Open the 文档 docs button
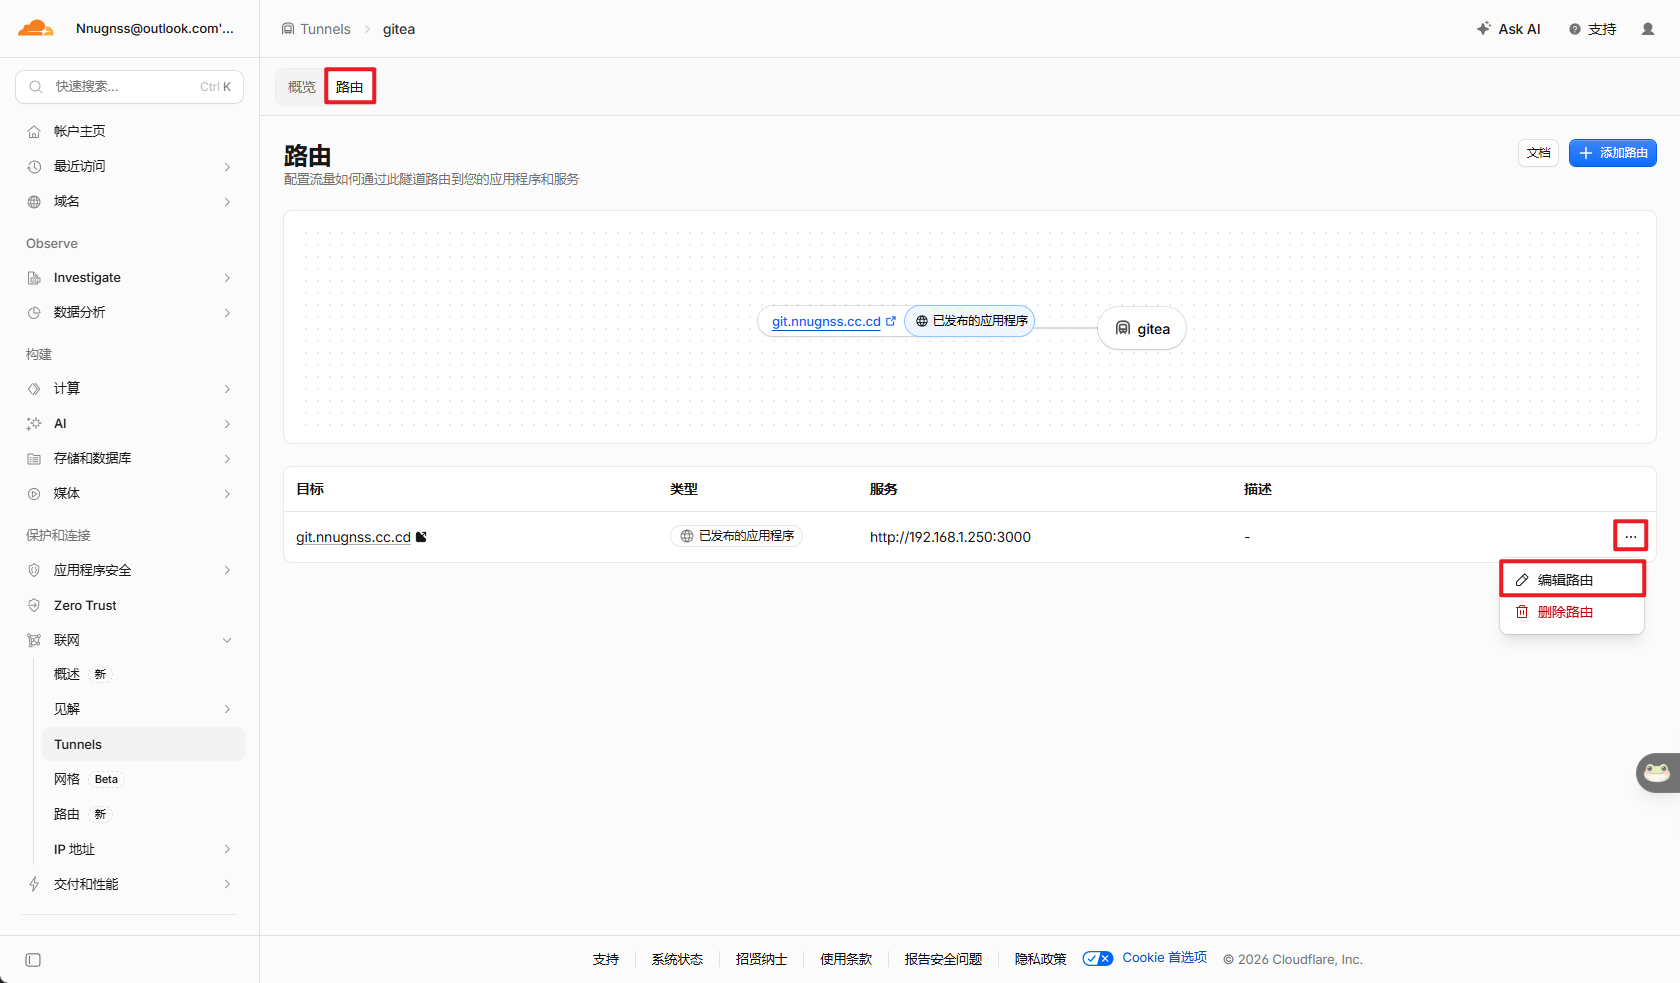 [1538, 153]
